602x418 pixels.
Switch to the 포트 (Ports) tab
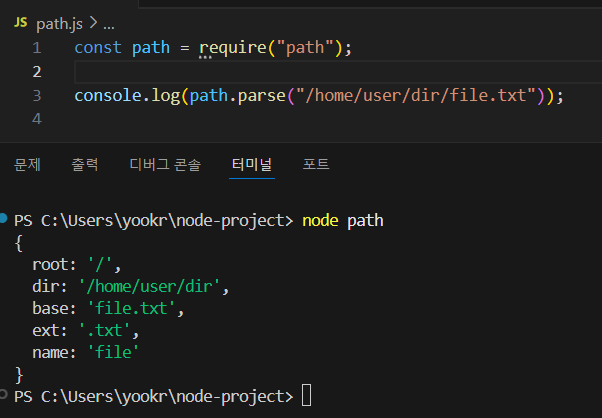click(x=316, y=165)
